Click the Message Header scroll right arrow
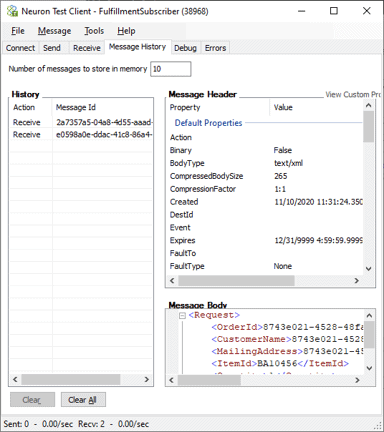This screenshot has width=384, height=432. [356, 281]
